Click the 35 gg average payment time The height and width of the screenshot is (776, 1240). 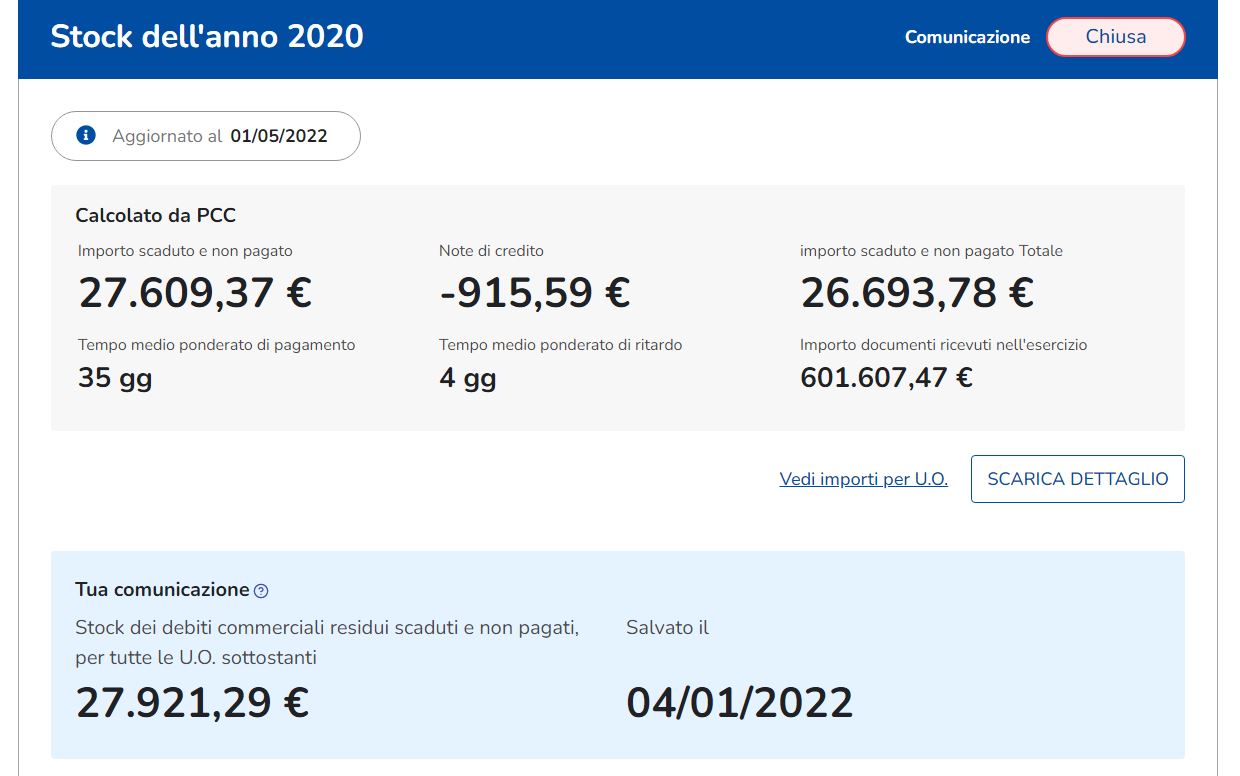(x=115, y=378)
